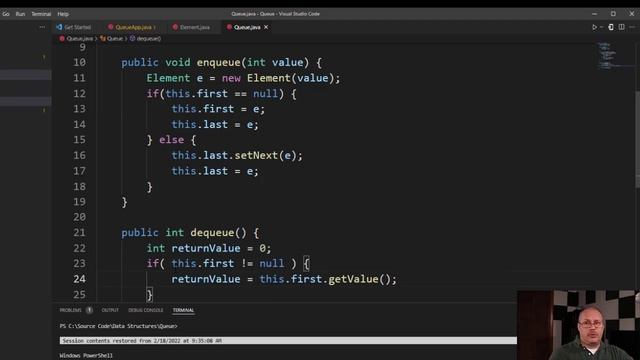
Task: Close the Queue.java tab
Action: (x=266, y=27)
